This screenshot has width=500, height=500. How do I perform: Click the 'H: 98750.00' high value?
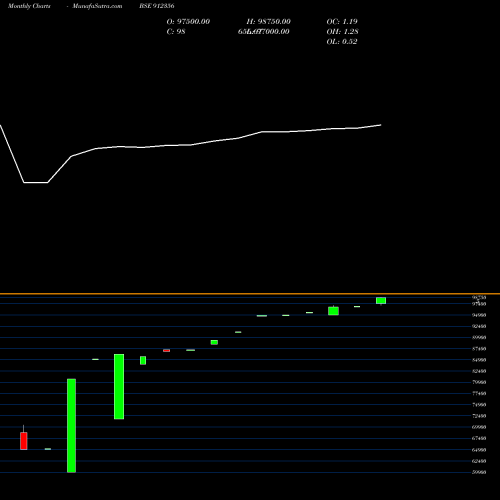(269, 21)
